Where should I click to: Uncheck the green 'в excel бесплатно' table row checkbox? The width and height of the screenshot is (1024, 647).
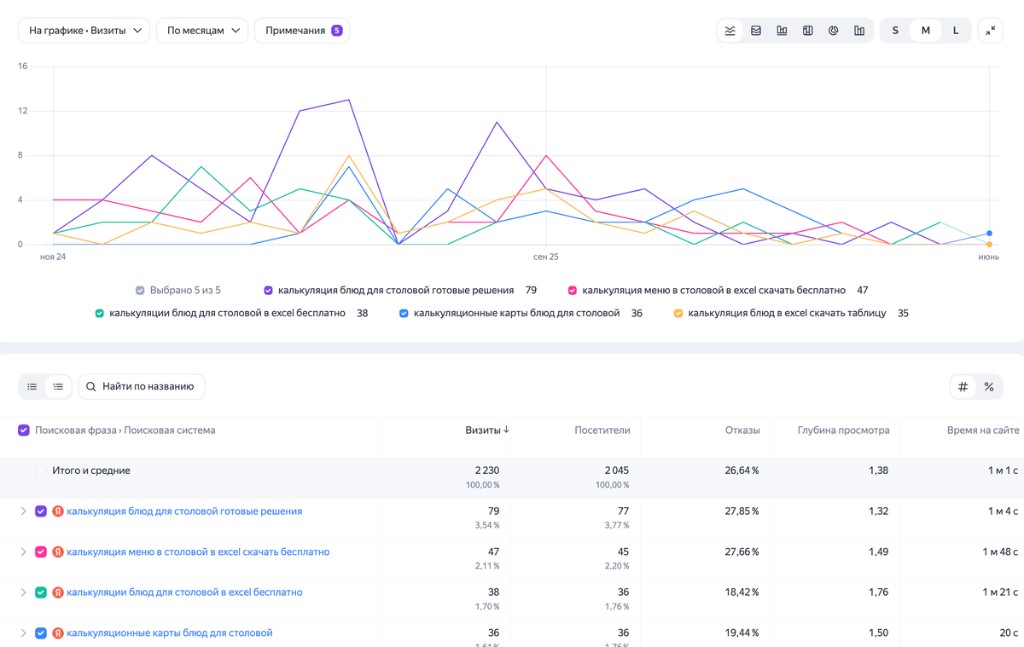[x=40, y=592]
